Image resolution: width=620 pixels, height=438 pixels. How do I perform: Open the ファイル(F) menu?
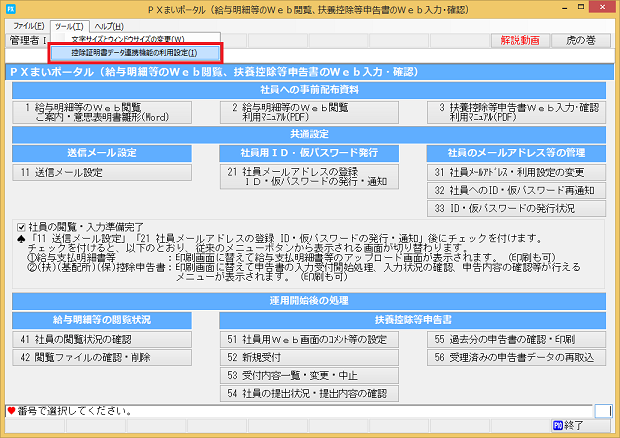click(x=28, y=26)
